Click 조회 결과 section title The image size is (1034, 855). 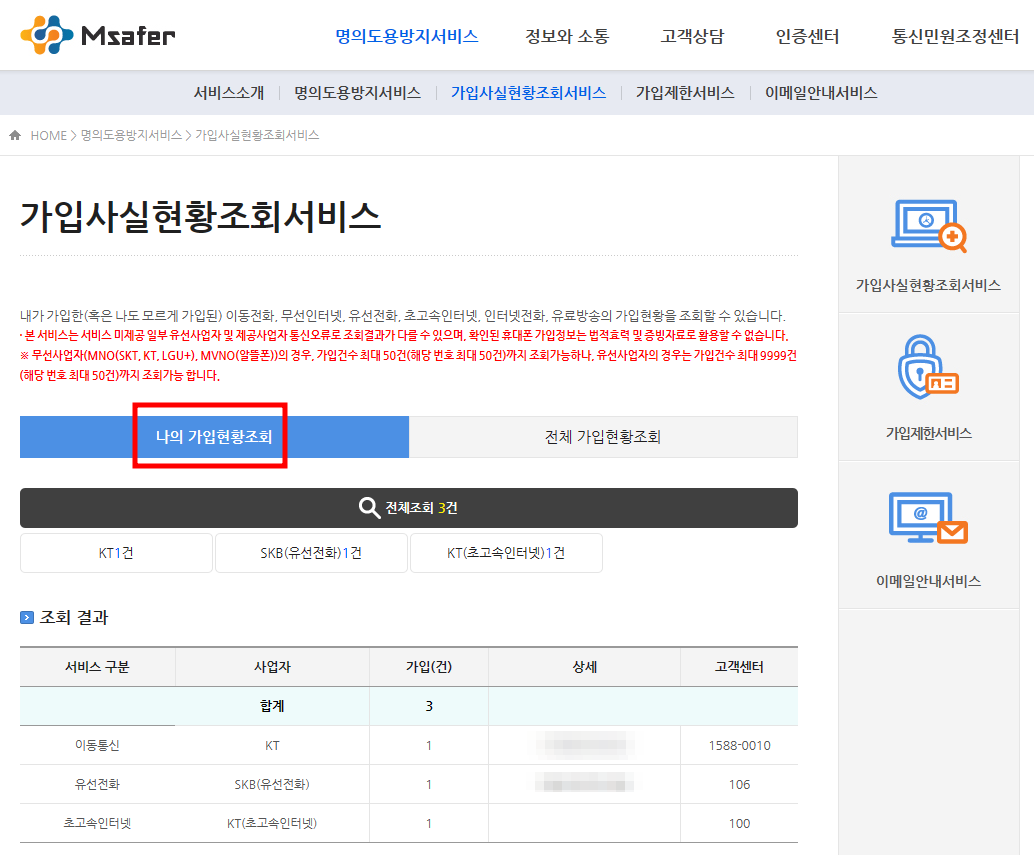(x=74, y=618)
